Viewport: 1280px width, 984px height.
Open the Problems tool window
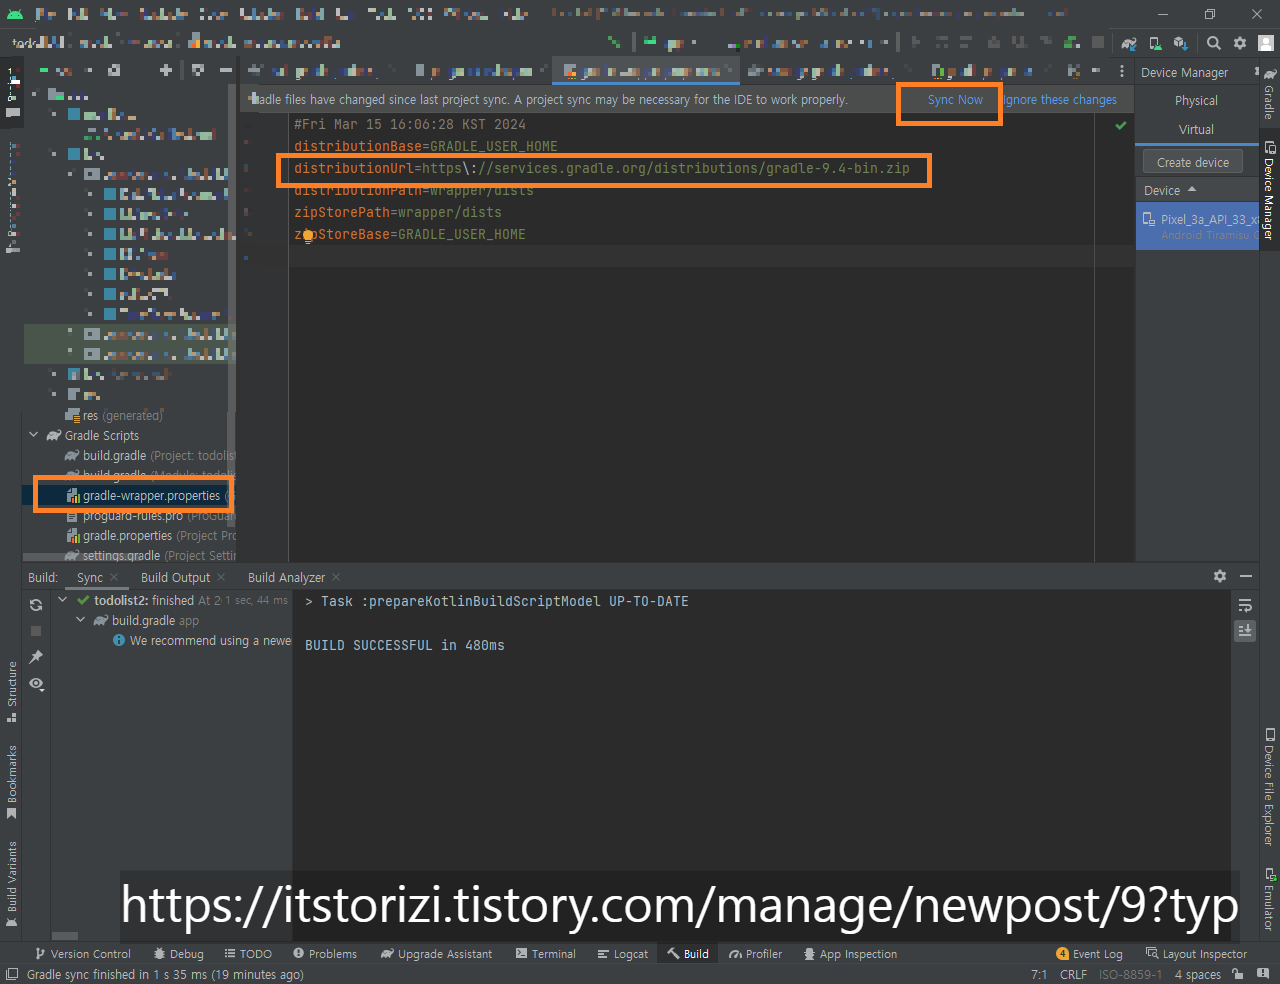click(325, 954)
